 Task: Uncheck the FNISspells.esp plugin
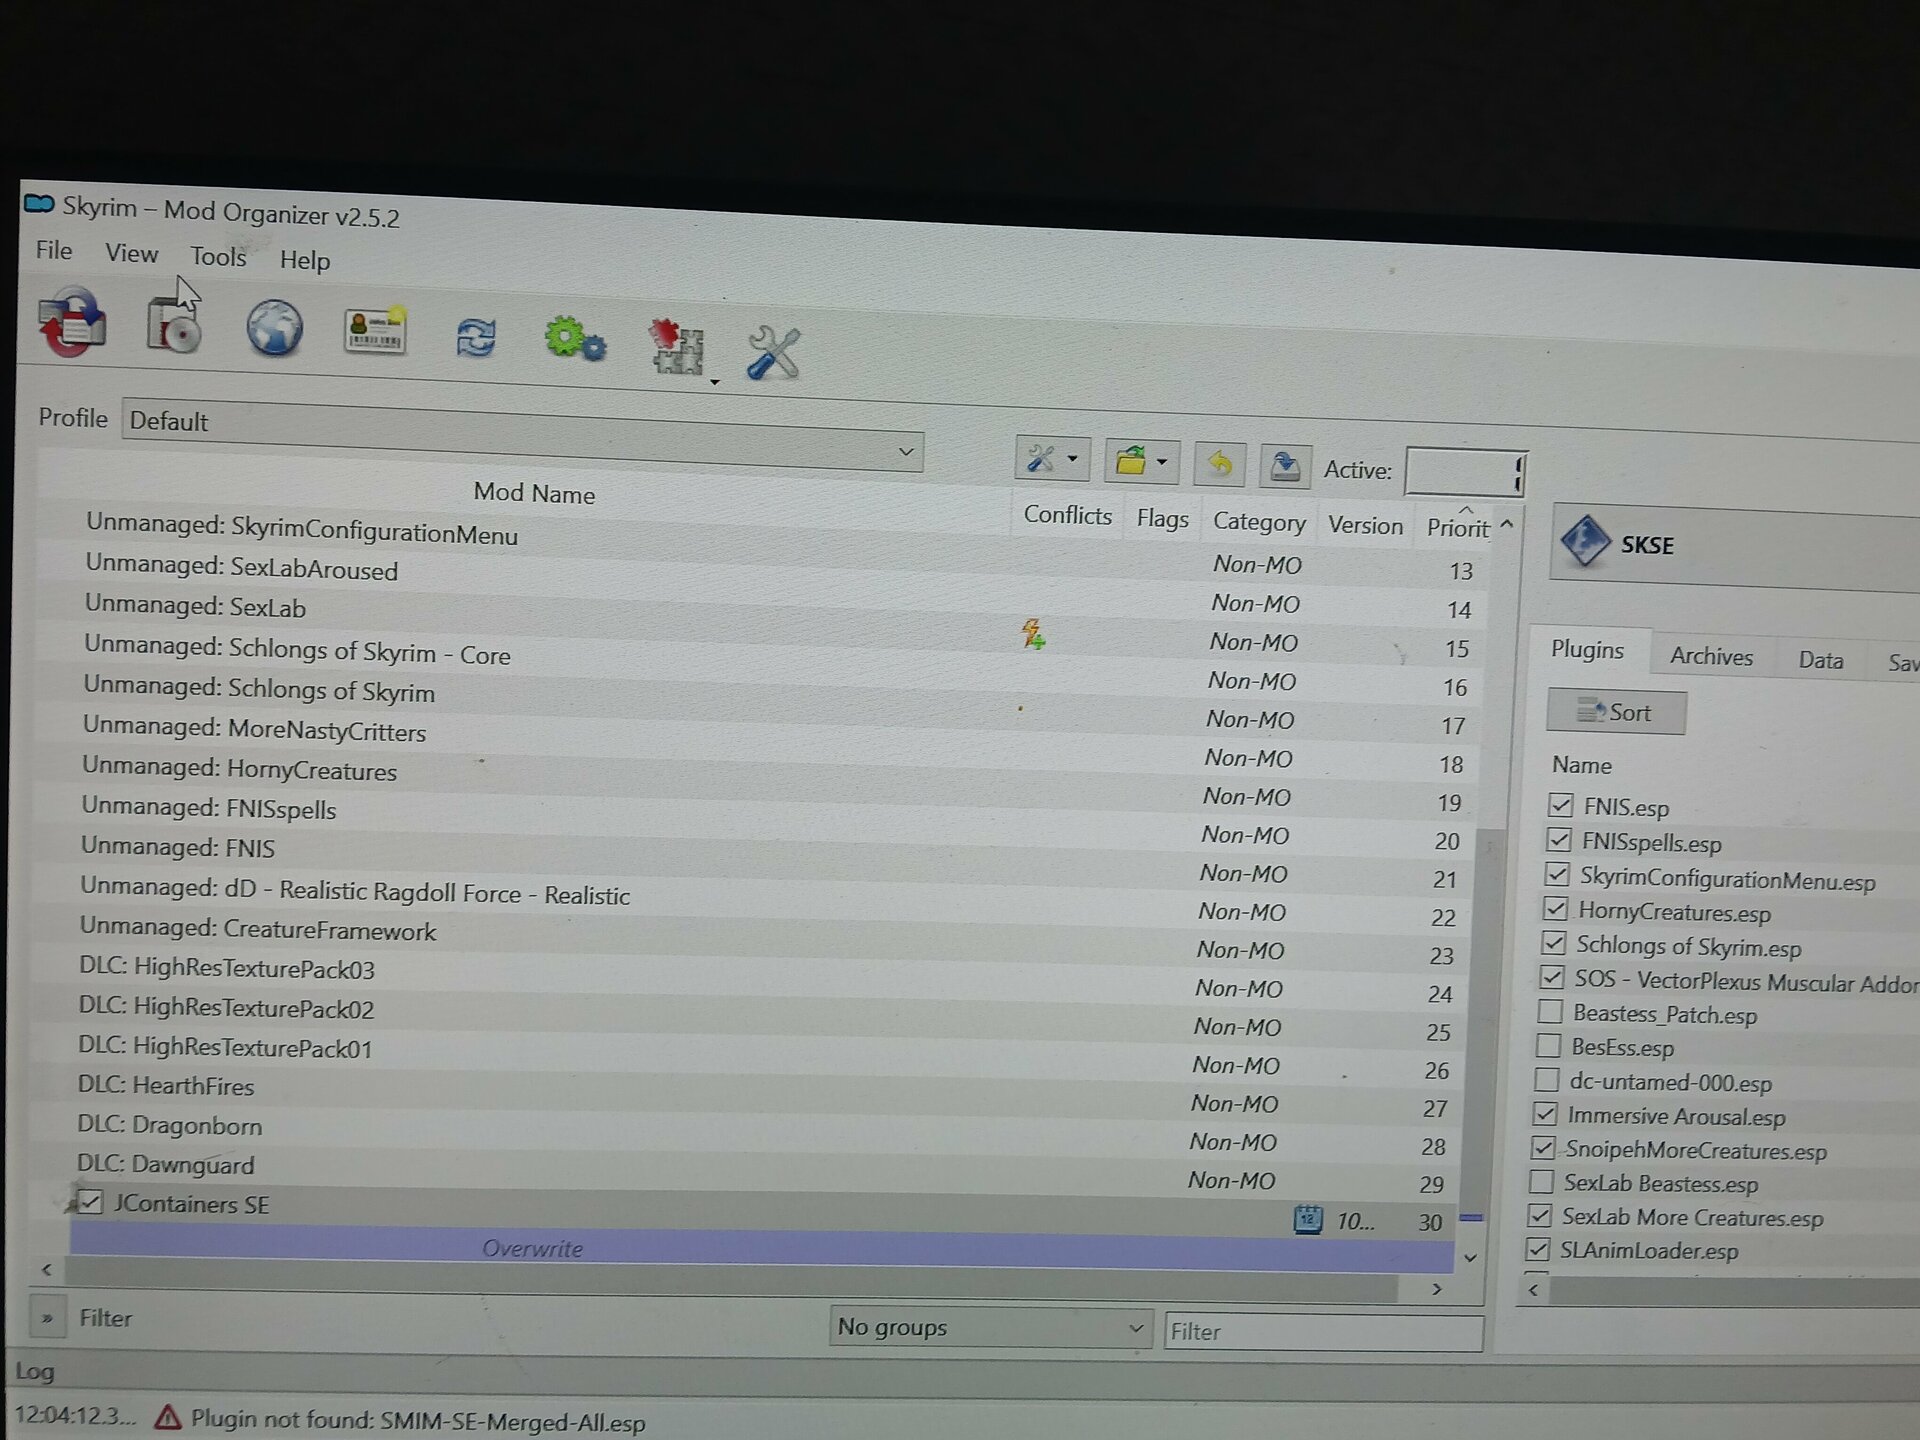tap(1558, 839)
